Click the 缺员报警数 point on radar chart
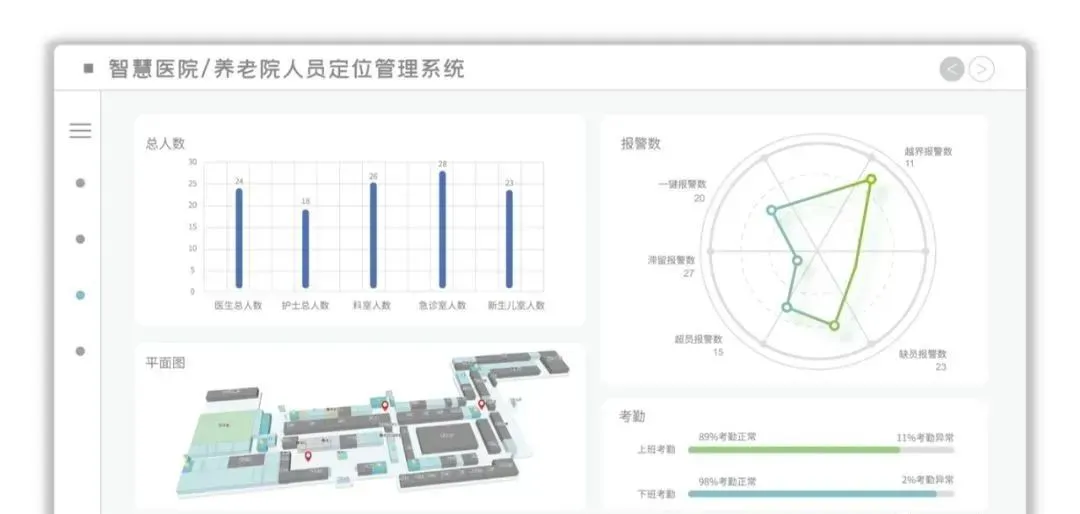This screenshot has width=1080, height=514. tap(834, 325)
